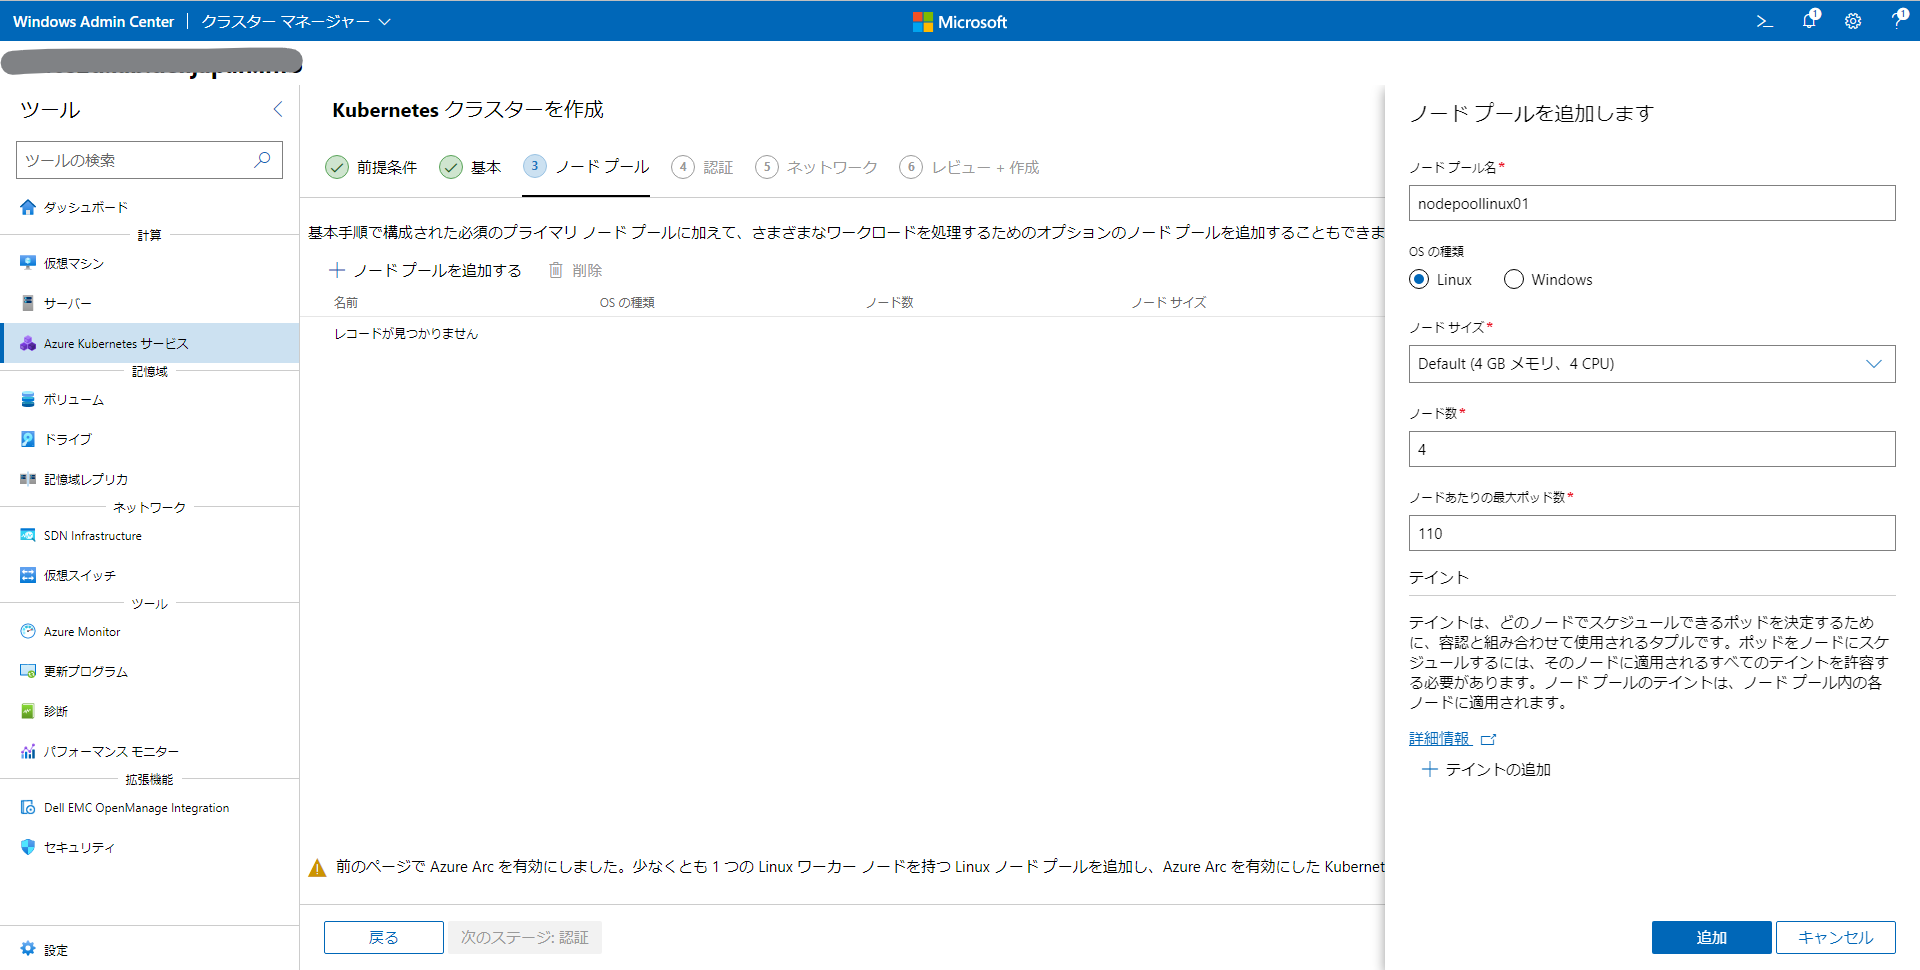1920x970 pixels.
Task: Focus the ノードあたりの最大ポッド数 field
Action: pyautogui.click(x=1652, y=533)
